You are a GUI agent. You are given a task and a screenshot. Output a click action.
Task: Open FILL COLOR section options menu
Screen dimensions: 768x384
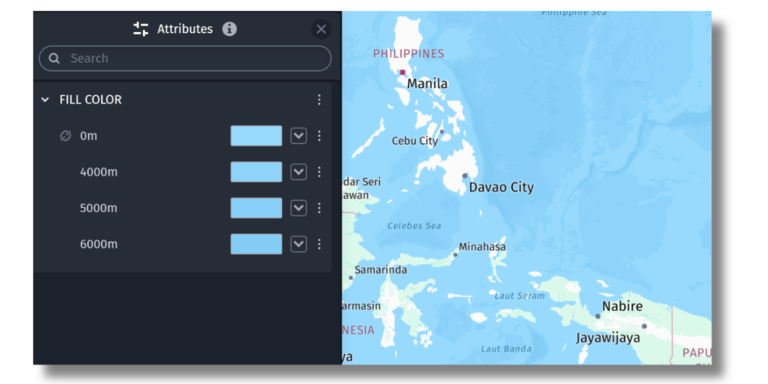tap(319, 100)
